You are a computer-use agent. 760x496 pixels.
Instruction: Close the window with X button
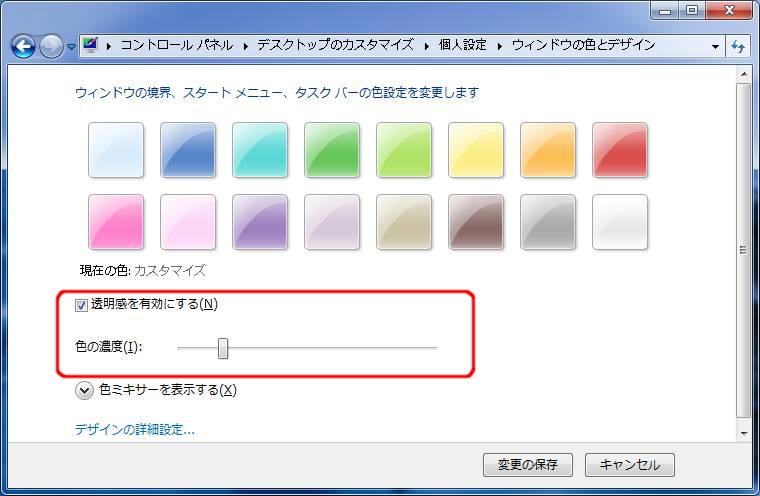click(729, 10)
